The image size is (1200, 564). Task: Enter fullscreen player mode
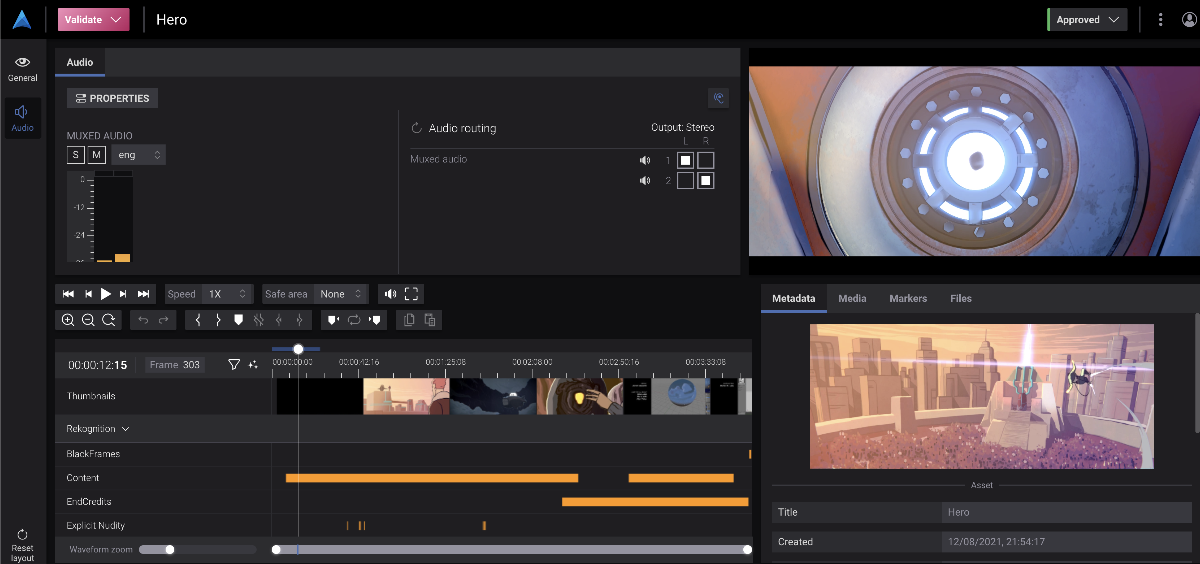click(x=412, y=294)
